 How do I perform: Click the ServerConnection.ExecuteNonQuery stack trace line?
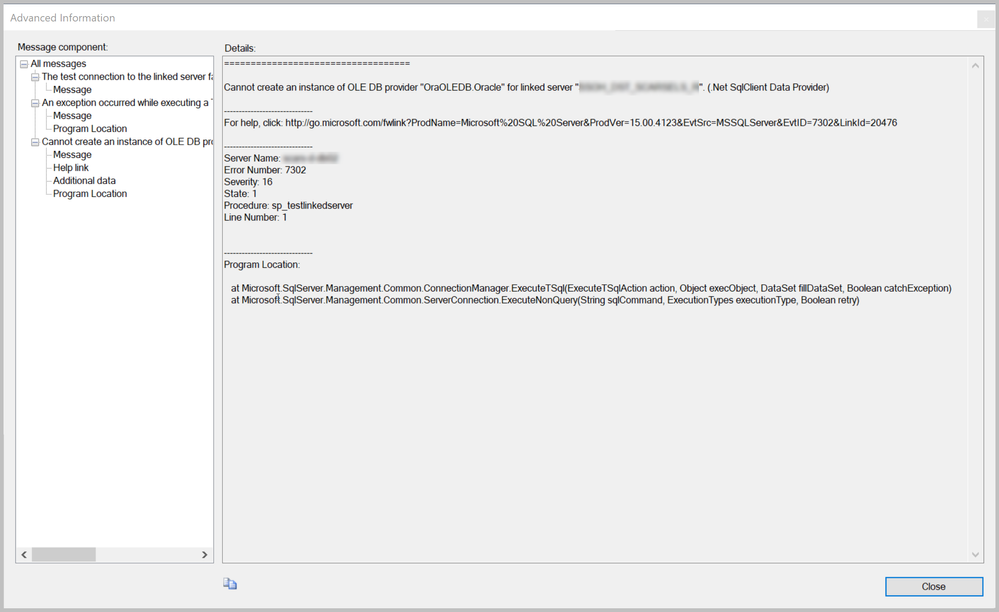[x=545, y=300]
